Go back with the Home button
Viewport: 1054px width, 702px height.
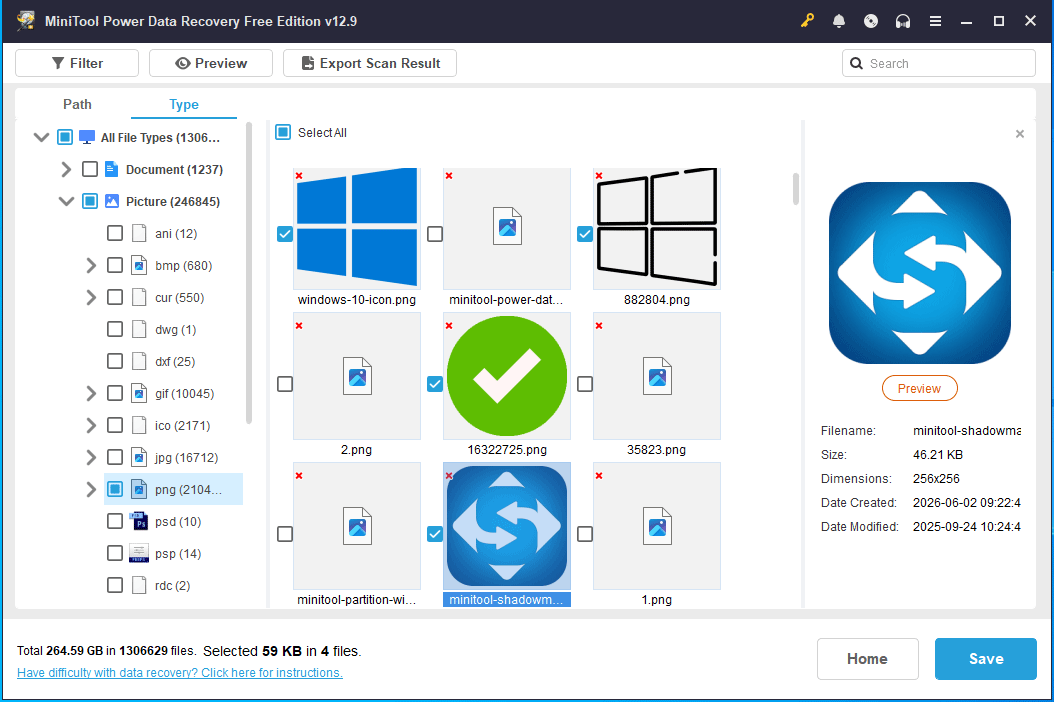pos(868,659)
